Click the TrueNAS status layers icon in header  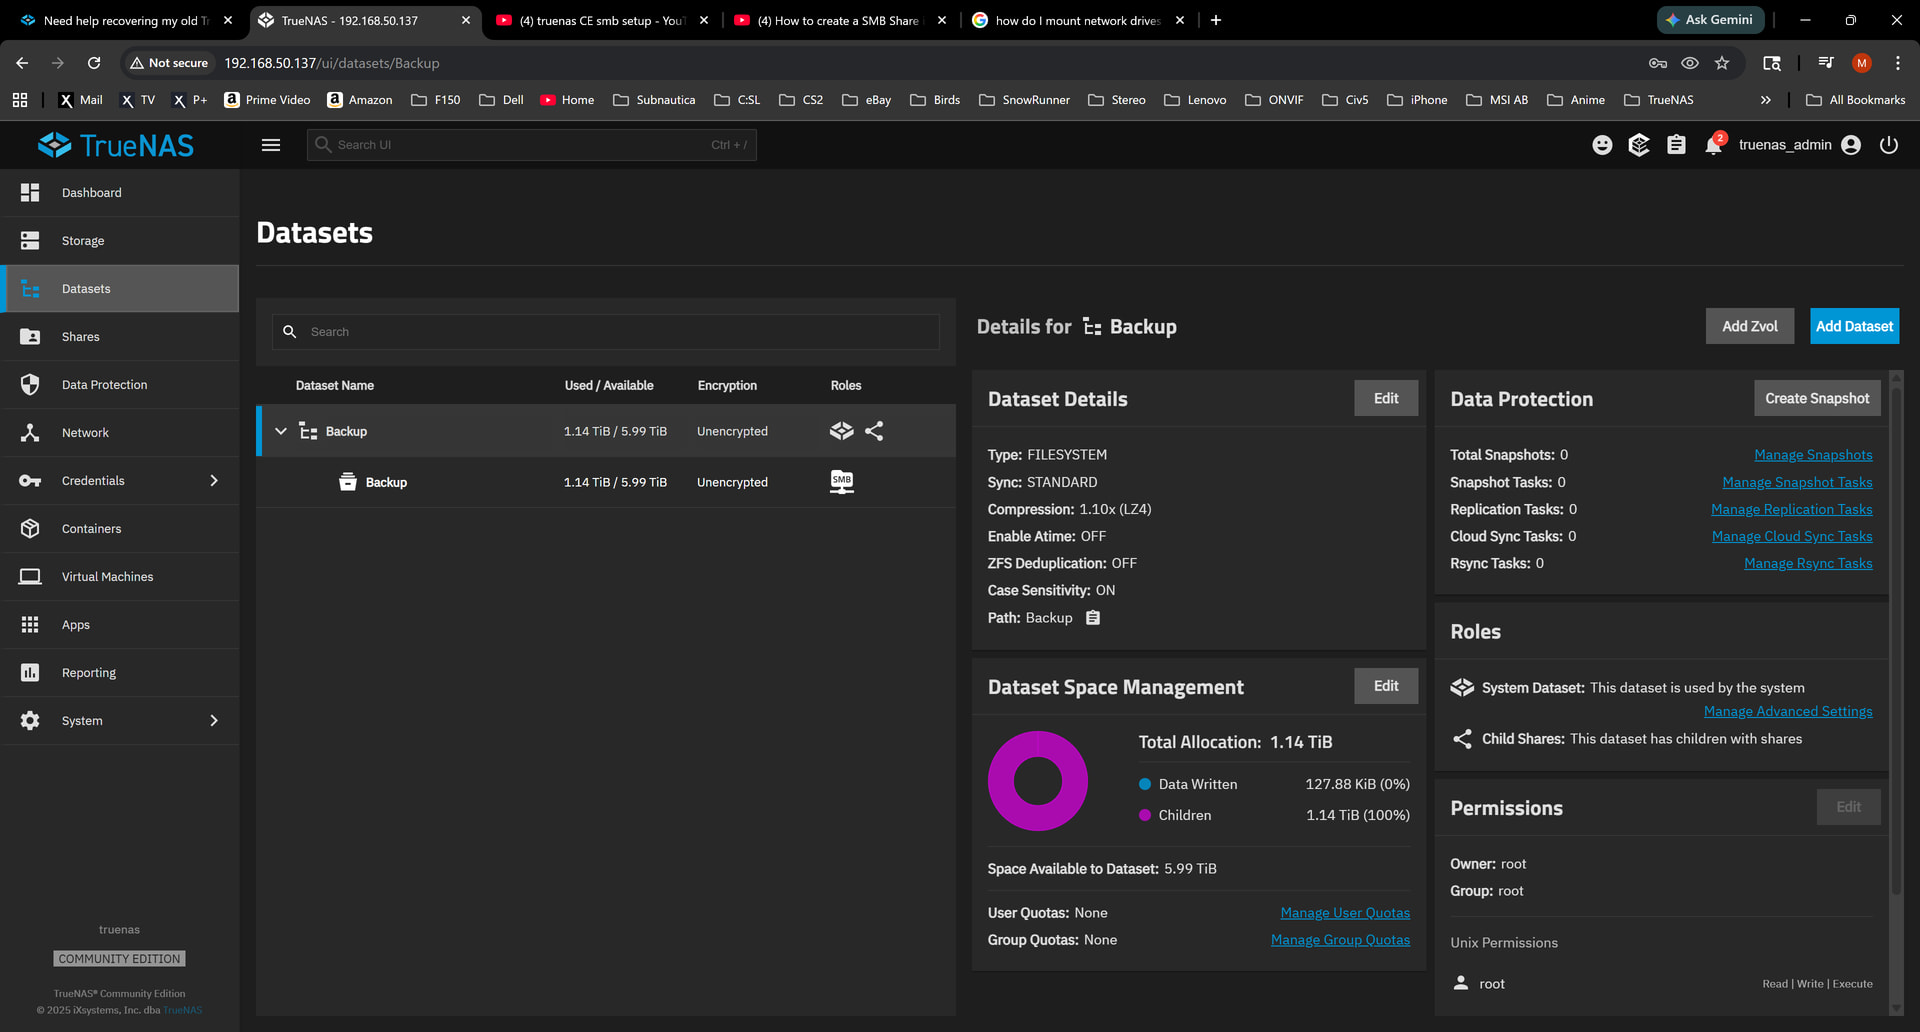1639,145
